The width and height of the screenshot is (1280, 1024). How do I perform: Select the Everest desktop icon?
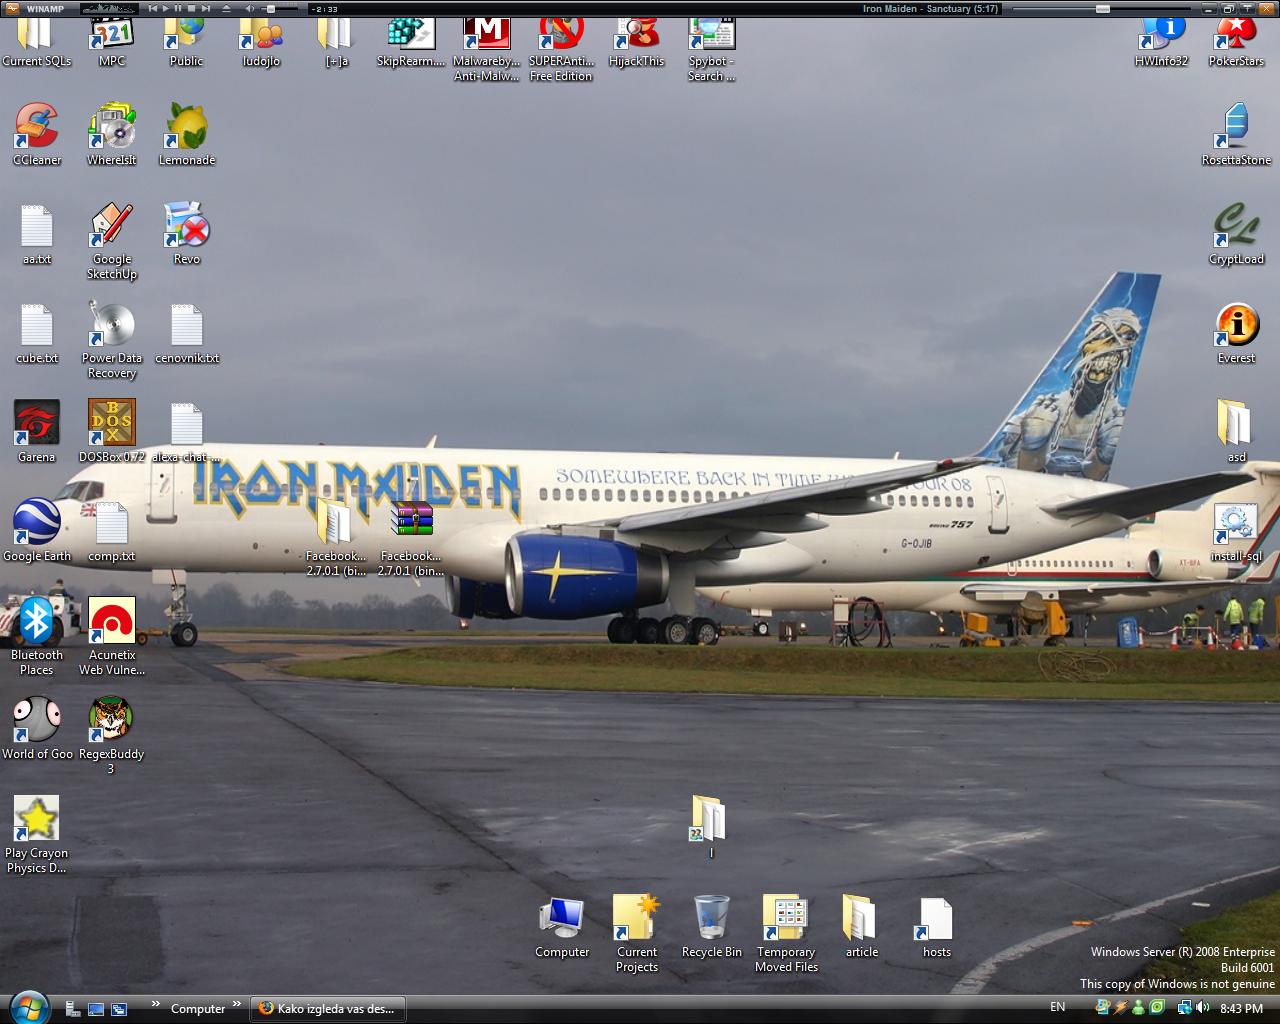(1237, 332)
